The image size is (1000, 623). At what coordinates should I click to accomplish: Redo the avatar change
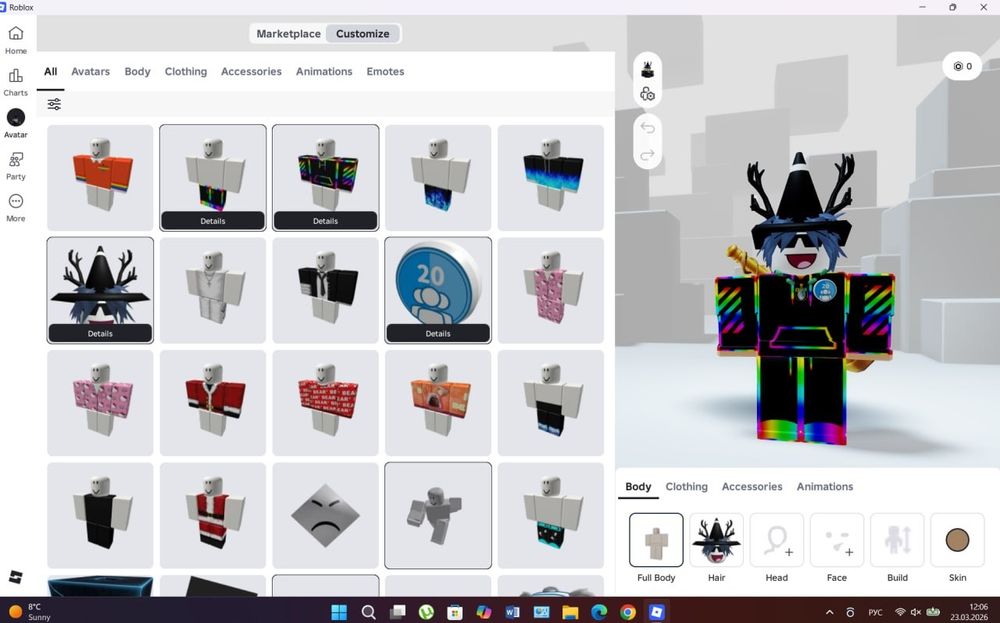tap(647, 155)
